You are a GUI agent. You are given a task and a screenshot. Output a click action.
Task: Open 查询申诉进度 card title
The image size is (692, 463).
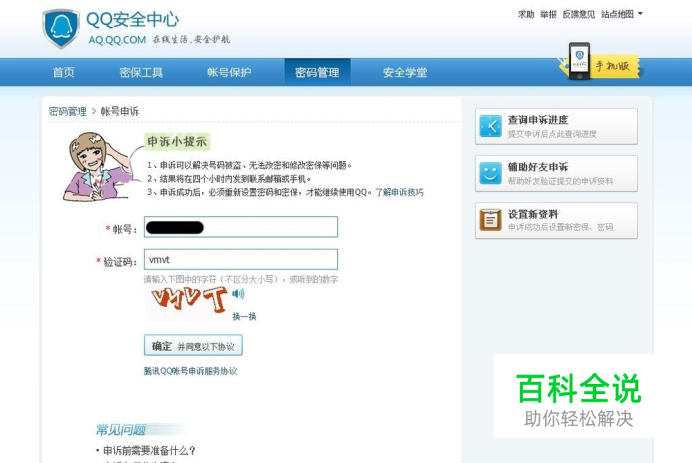[x=538, y=120]
